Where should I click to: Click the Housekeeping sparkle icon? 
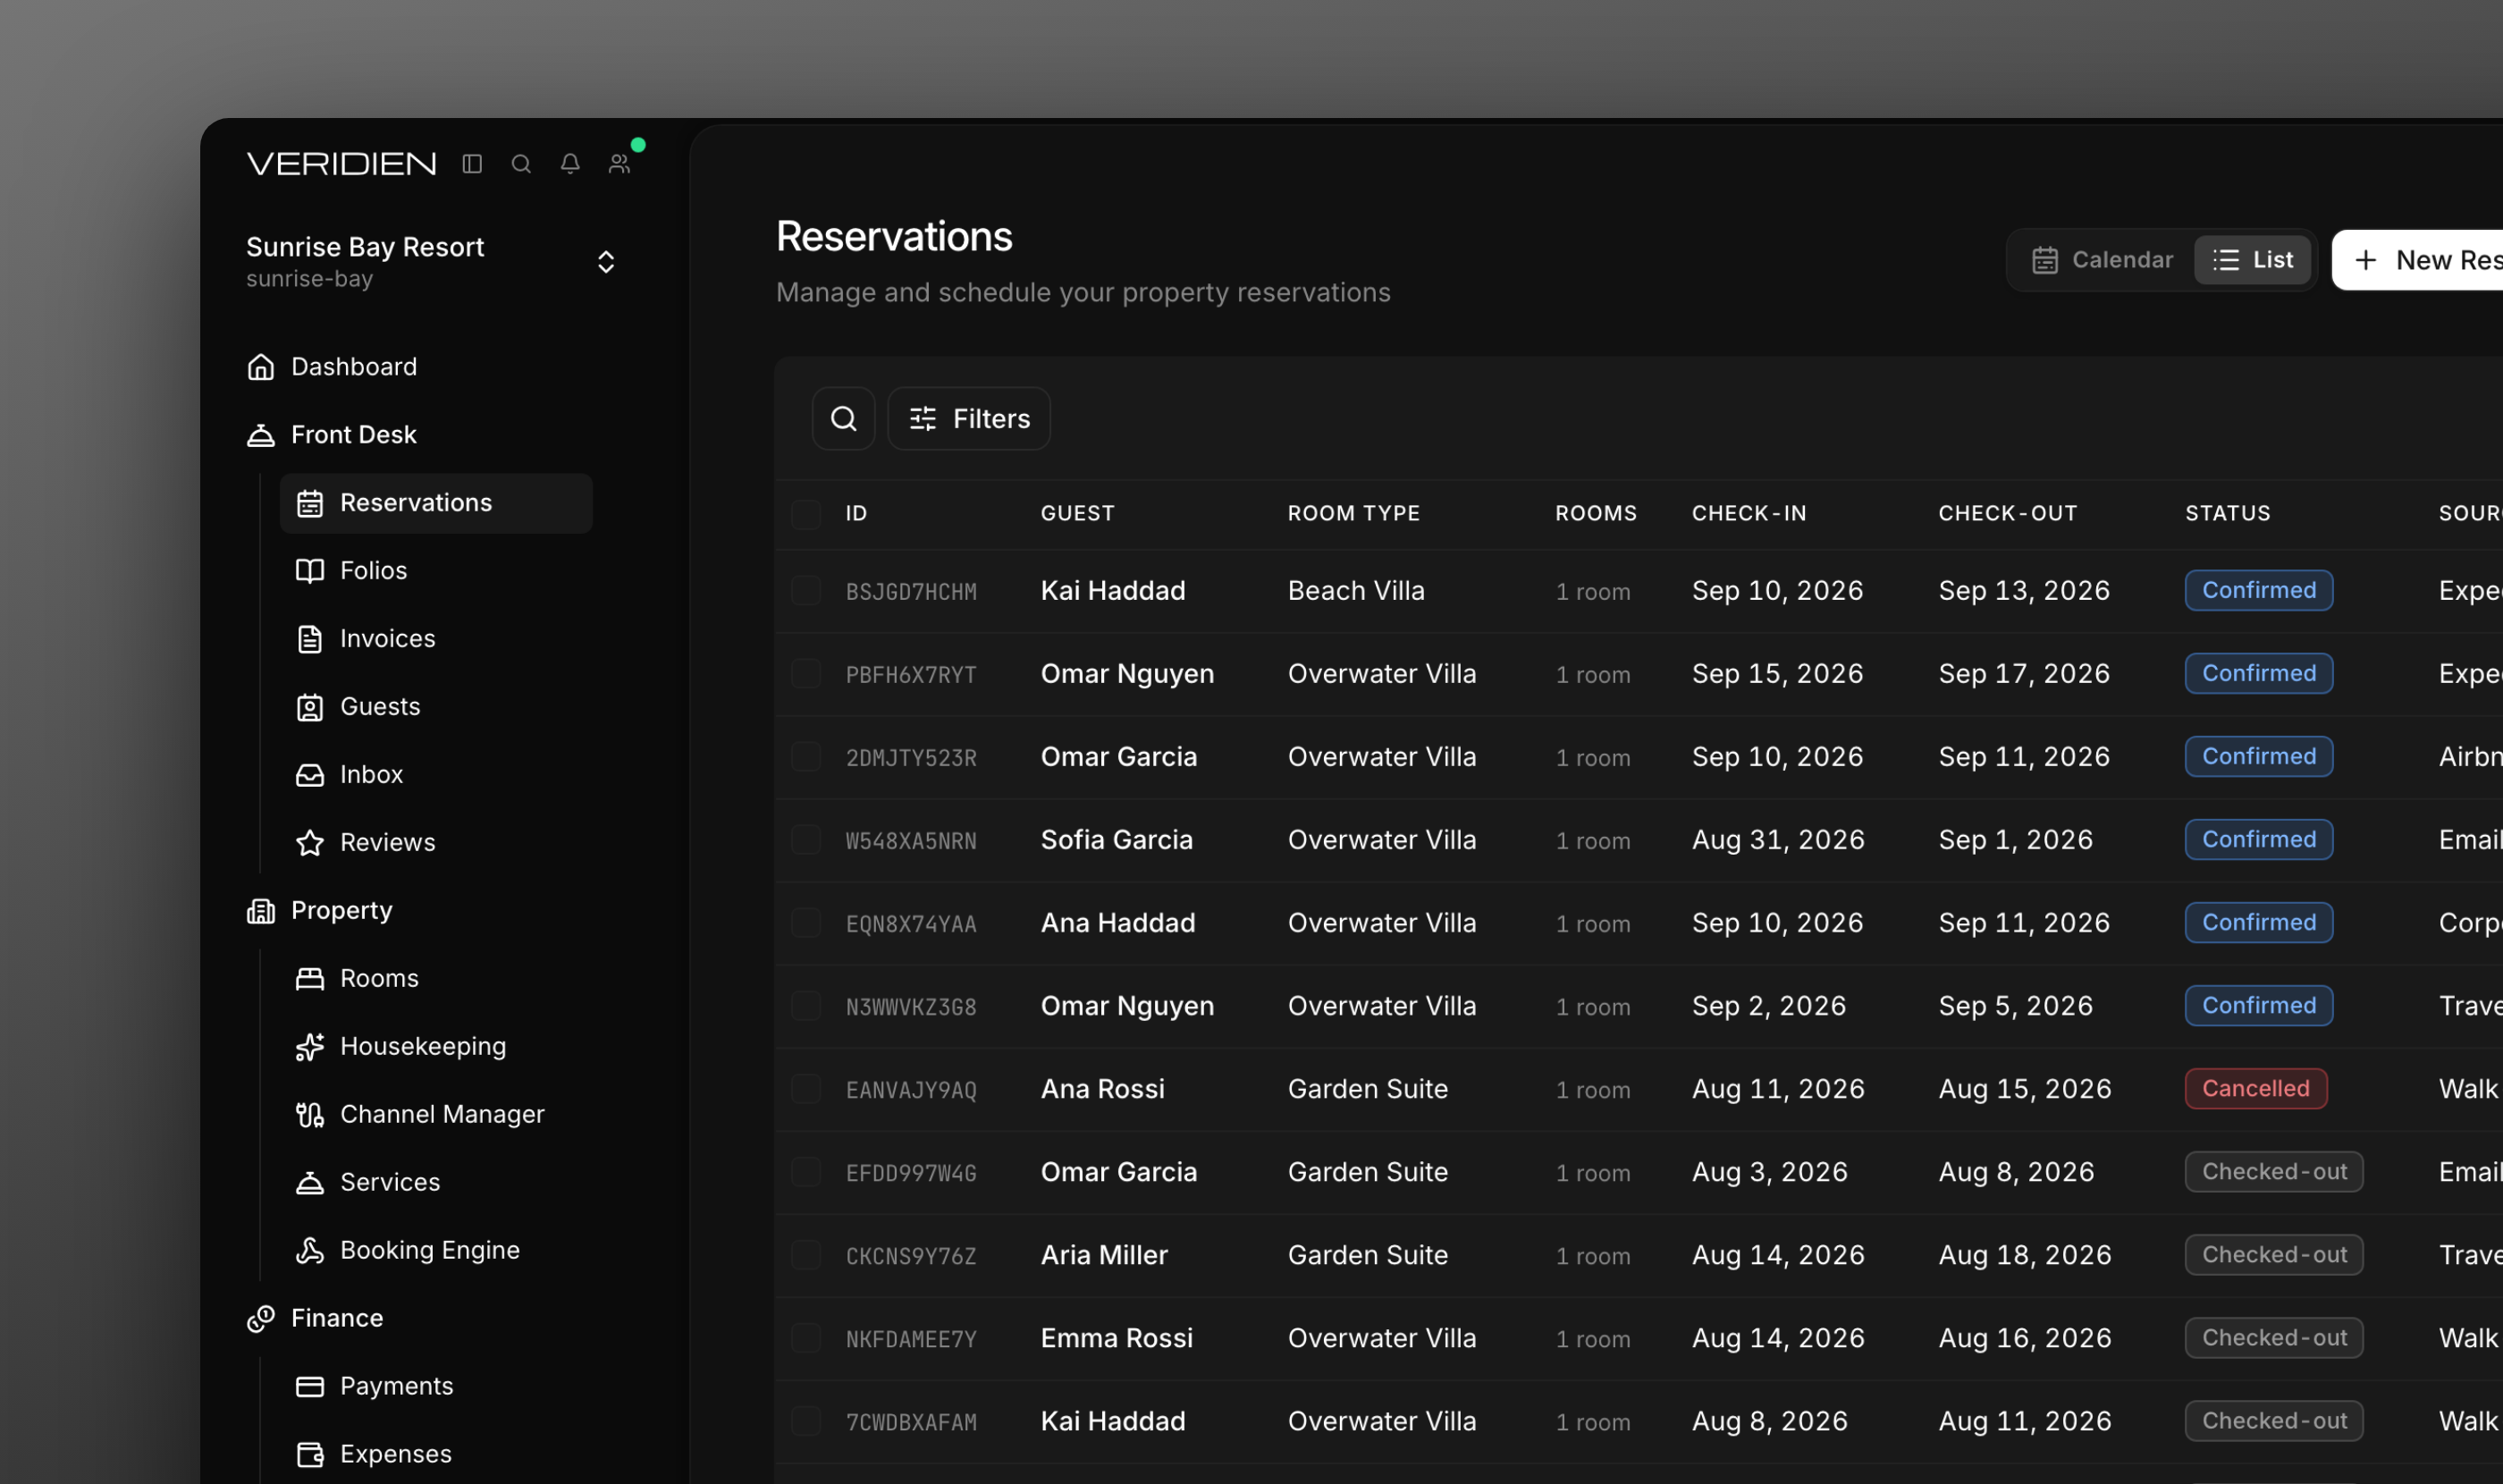coord(310,1047)
